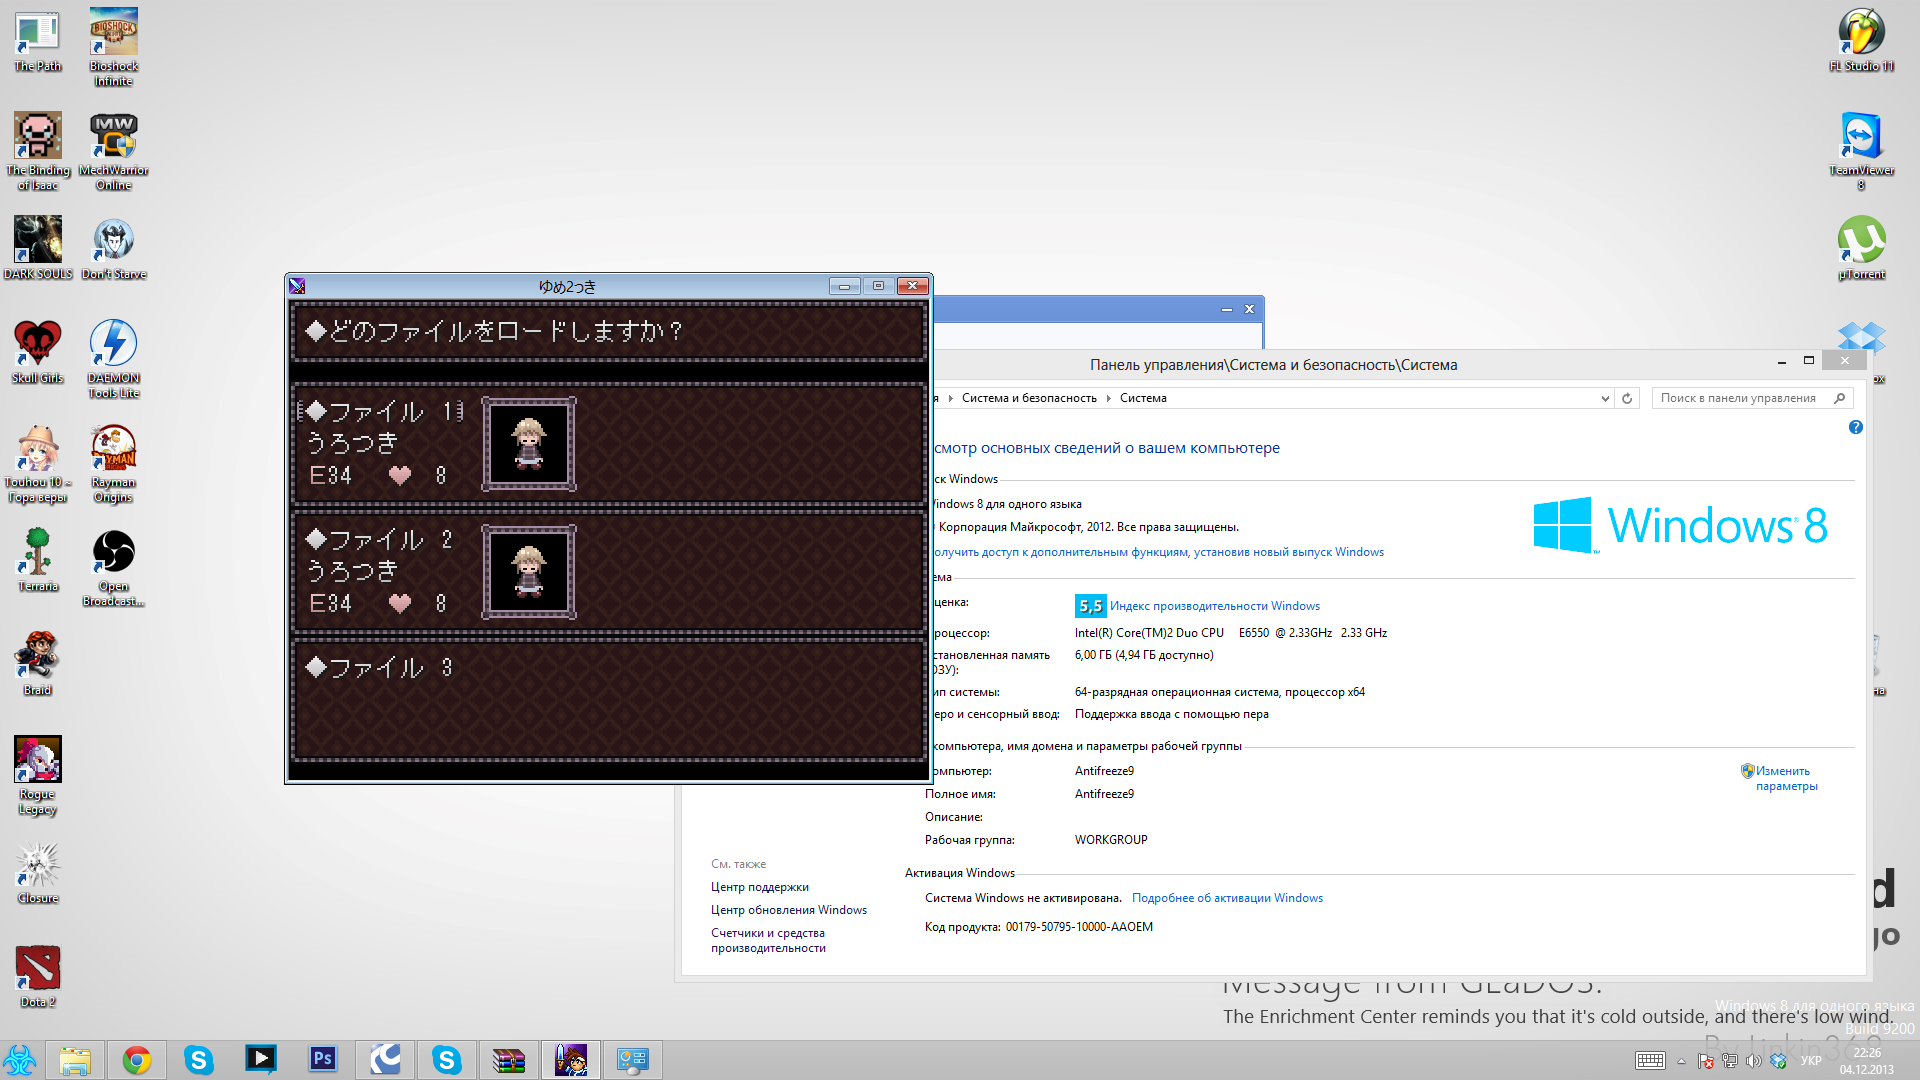Launch µTorrent desktop shortcut
This screenshot has width=1920, height=1080.
[1862, 248]
